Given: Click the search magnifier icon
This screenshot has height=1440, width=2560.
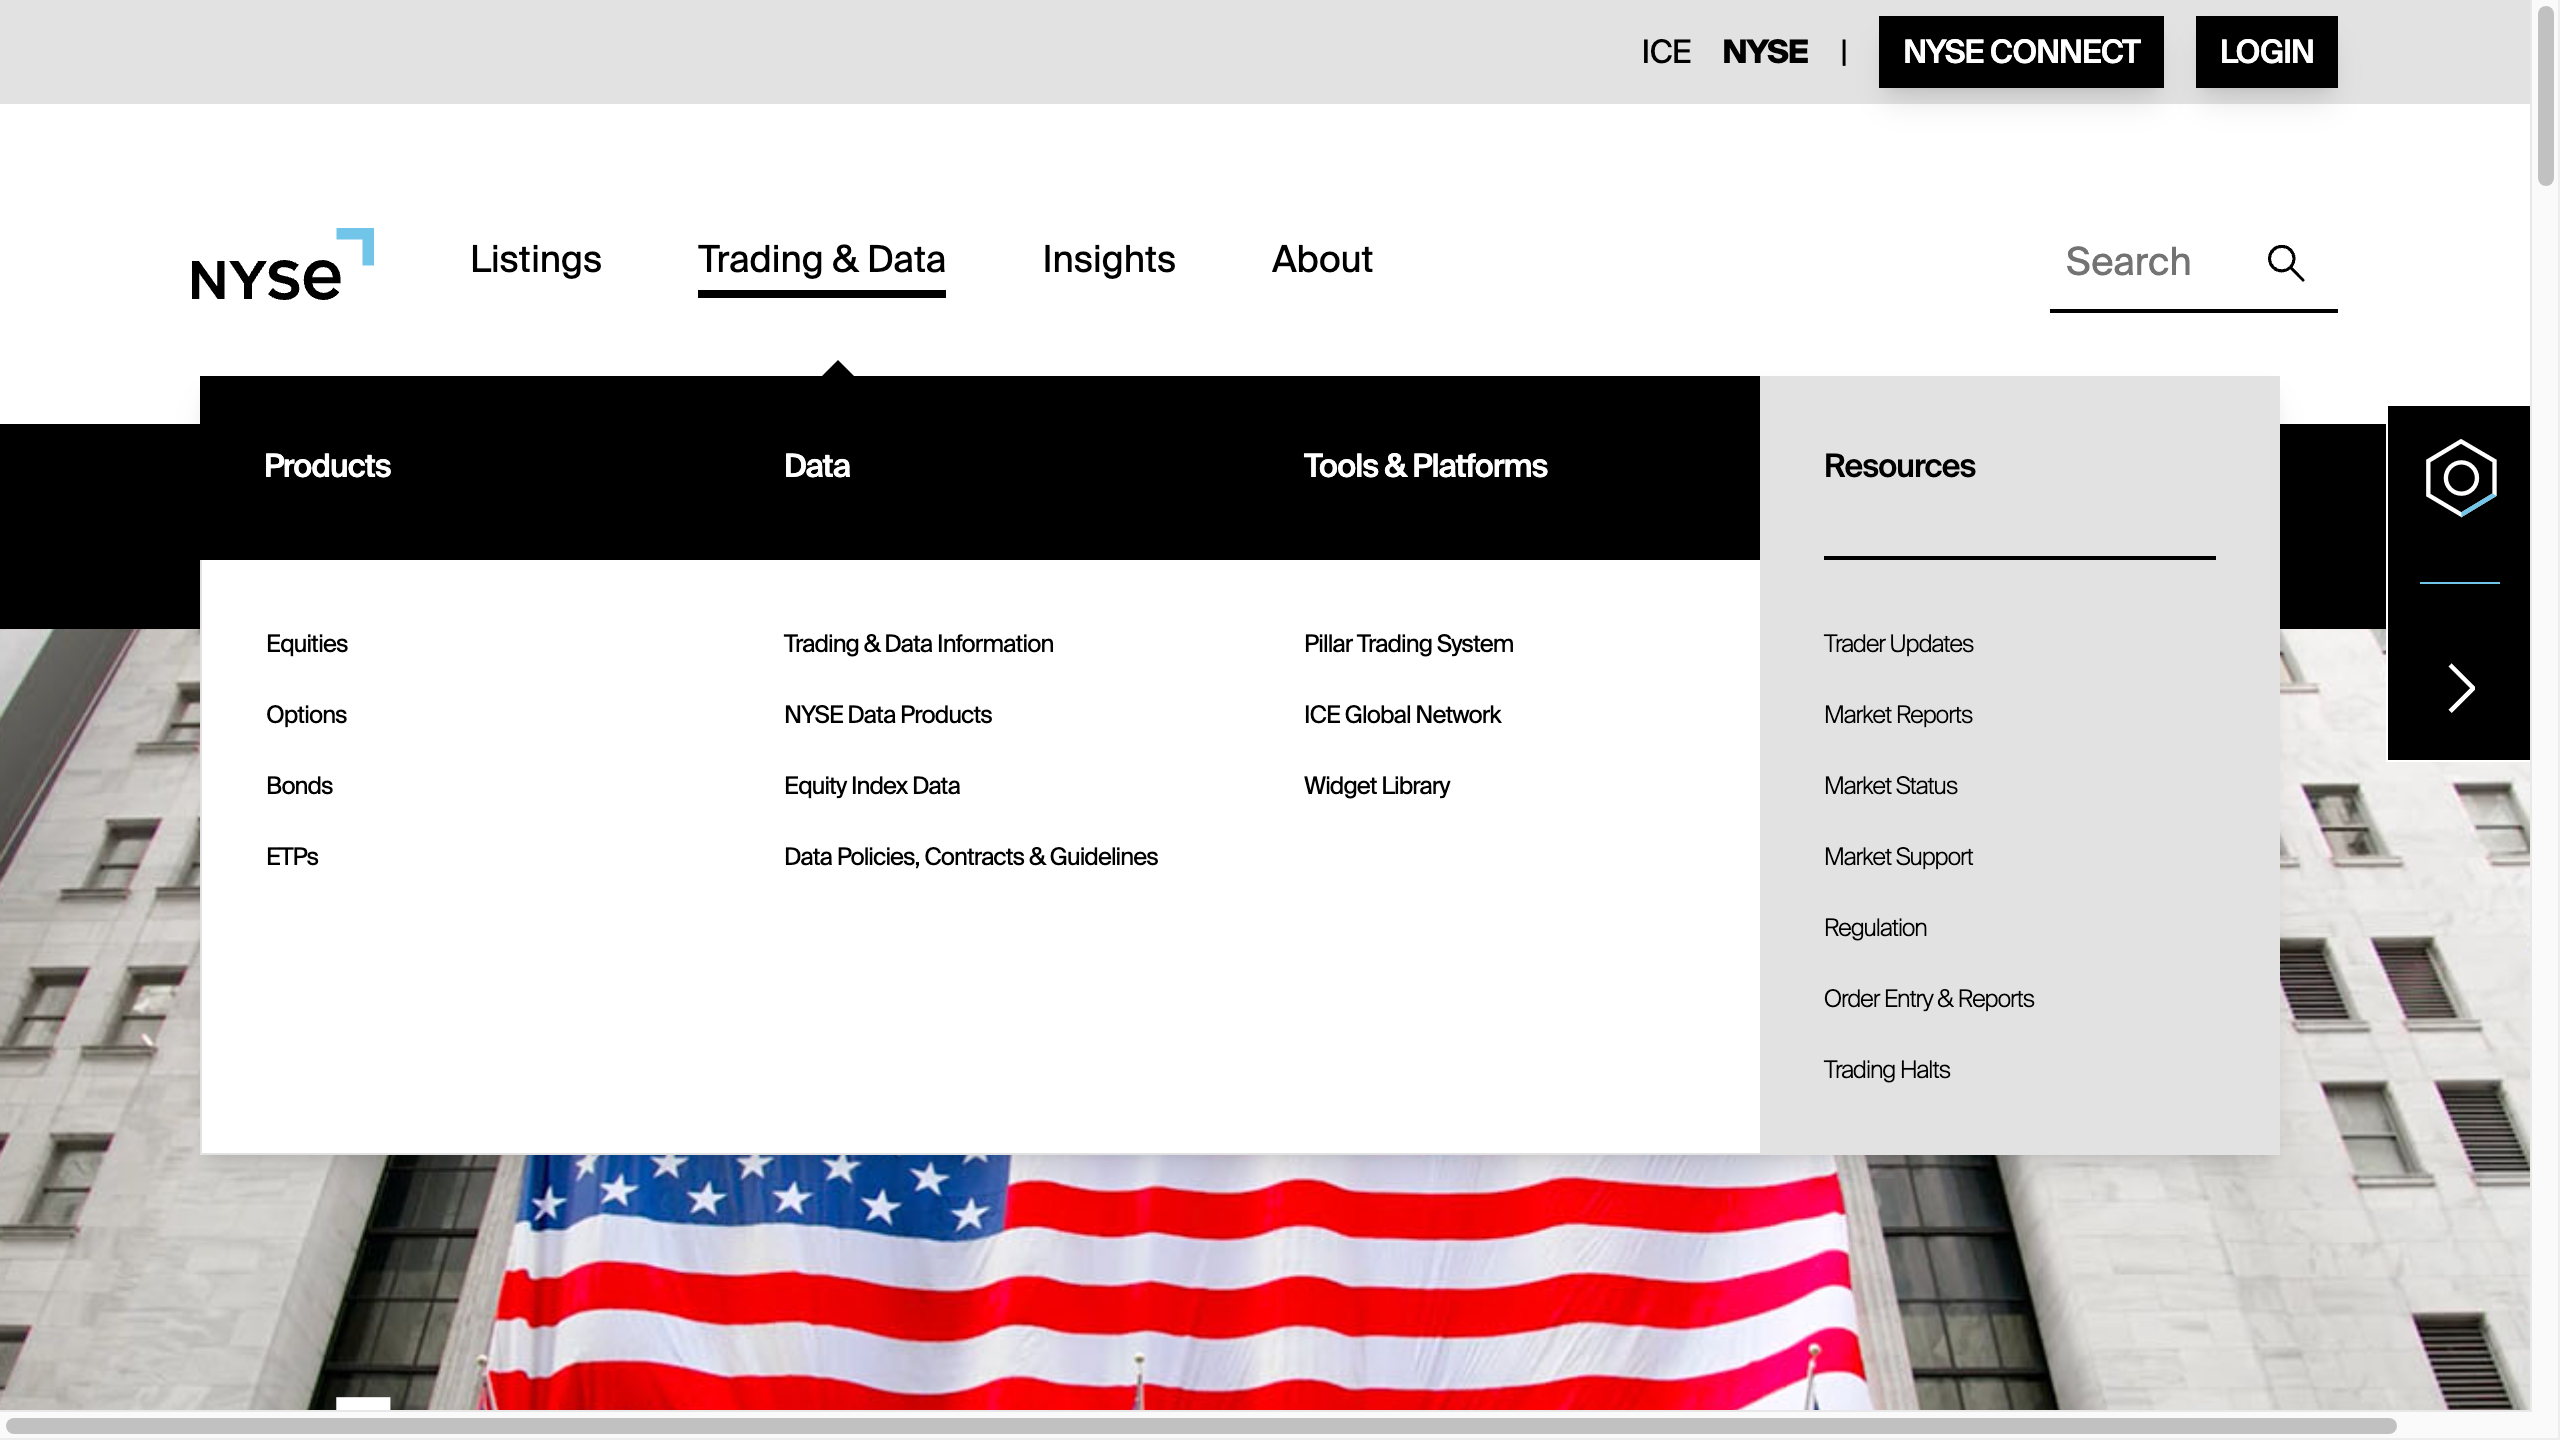Looking at the screenshot, I should (2285, 263).
